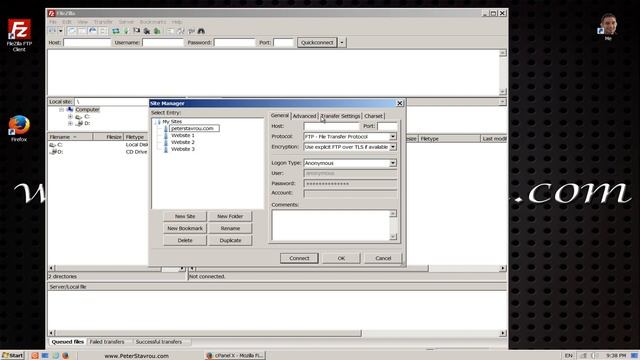Click Cancel in Site Manager

(x=383, y=258)
